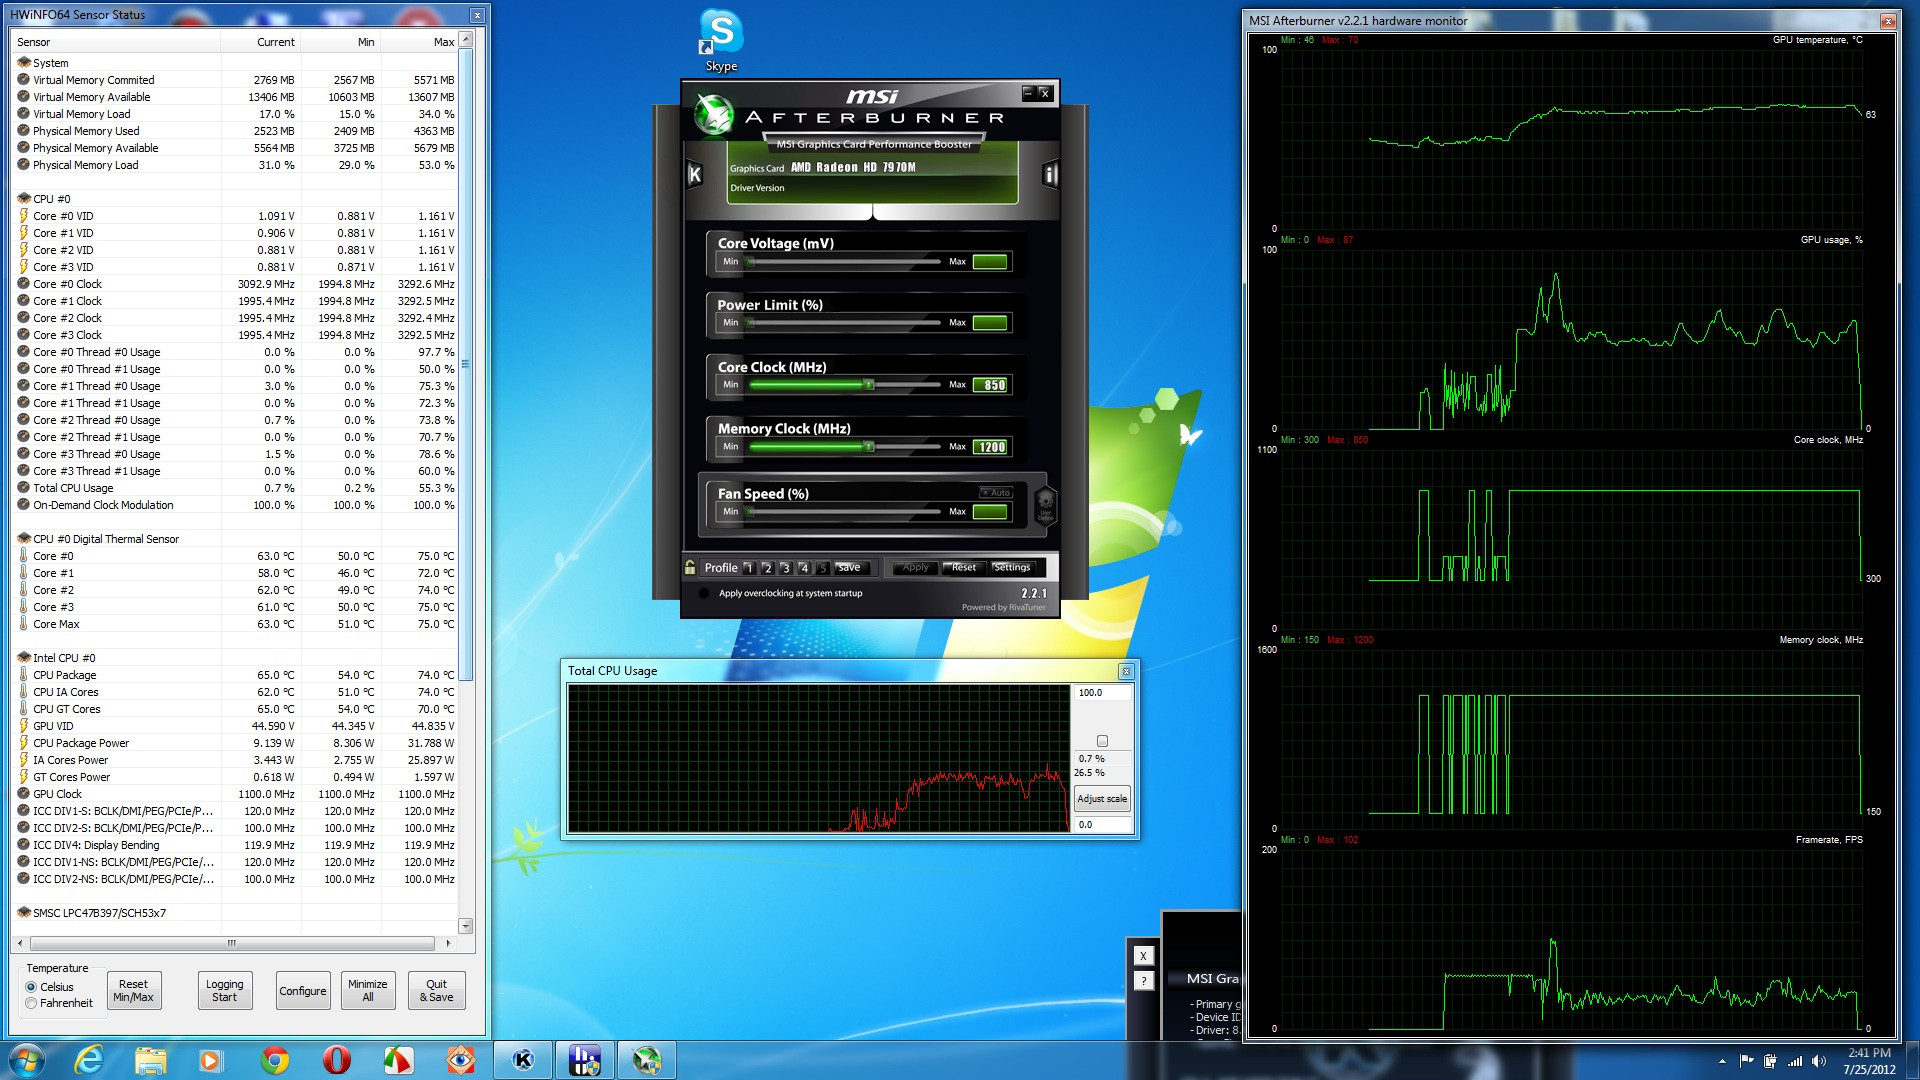Click the Core Clock slider handle
This screenshot has height=1080, width=1920.
[x=868, y=384]
